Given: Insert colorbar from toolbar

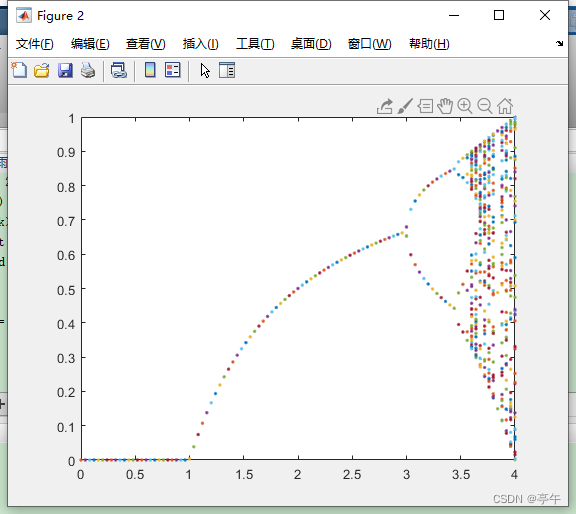Looking at the screenshot, I should coord(150,70).
